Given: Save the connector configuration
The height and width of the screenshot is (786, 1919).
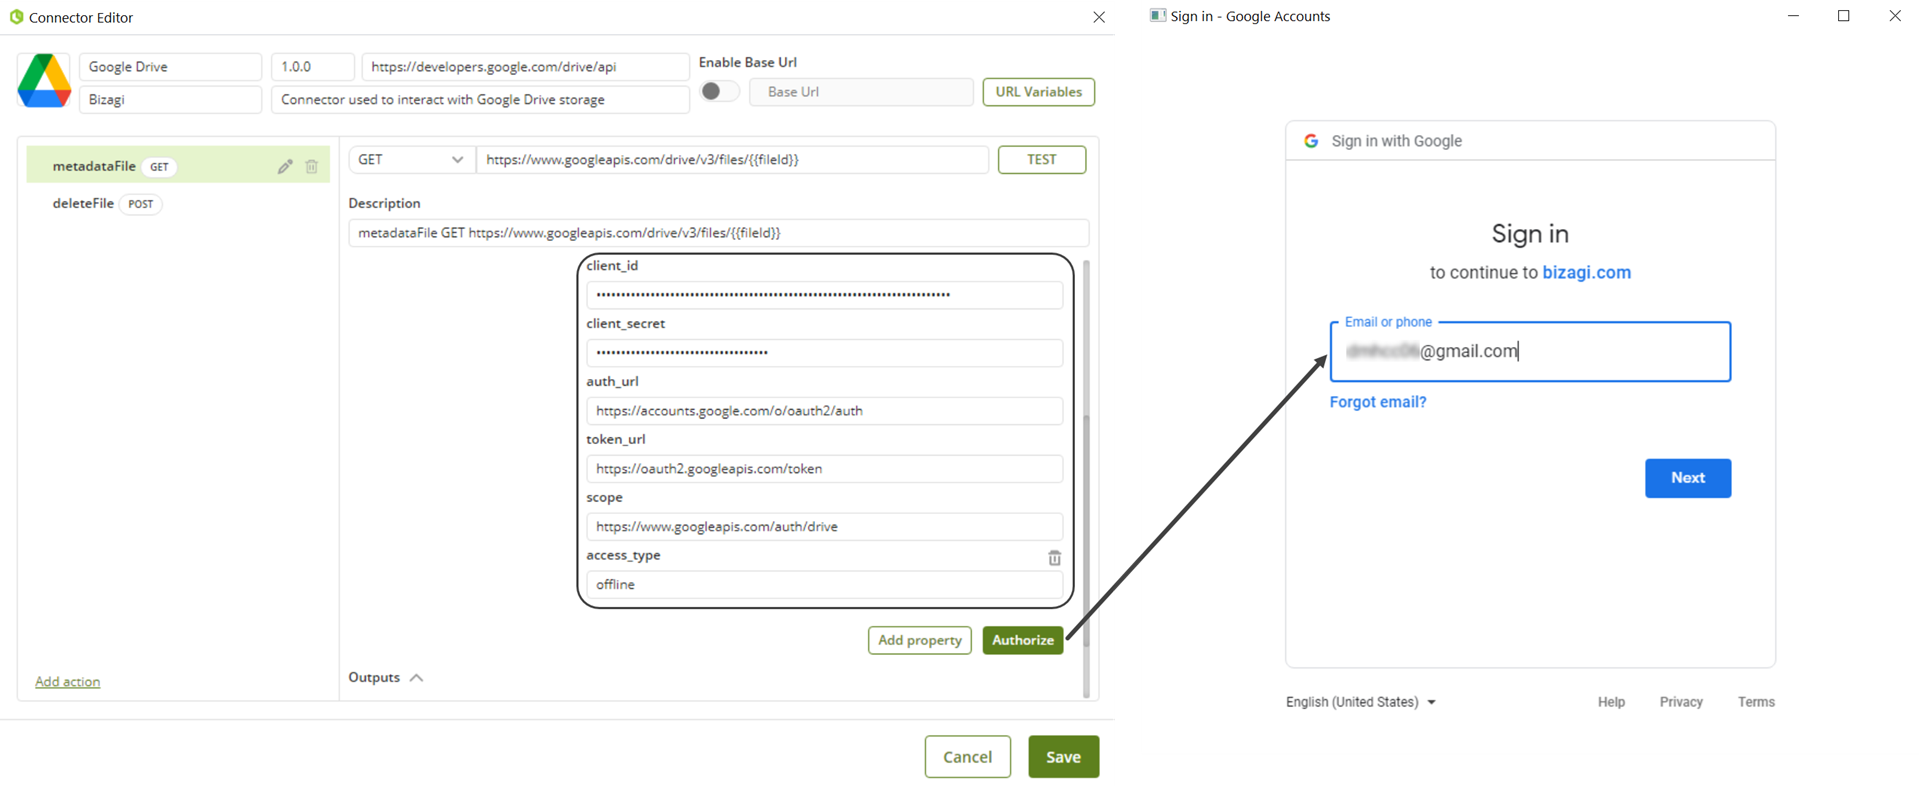Looking at the screenshot, I should [x=1063, y=757].
